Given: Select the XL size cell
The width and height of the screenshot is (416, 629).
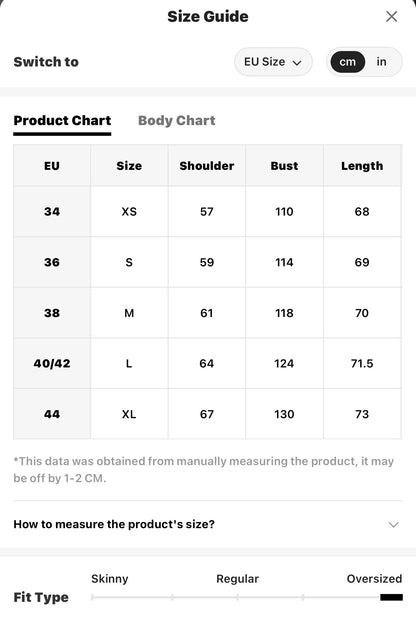Looking at the screenshot, I should 129,414.
